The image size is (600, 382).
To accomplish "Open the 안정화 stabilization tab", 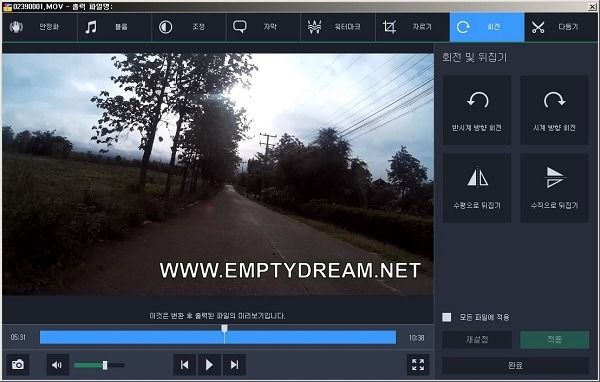I will 39,27.
